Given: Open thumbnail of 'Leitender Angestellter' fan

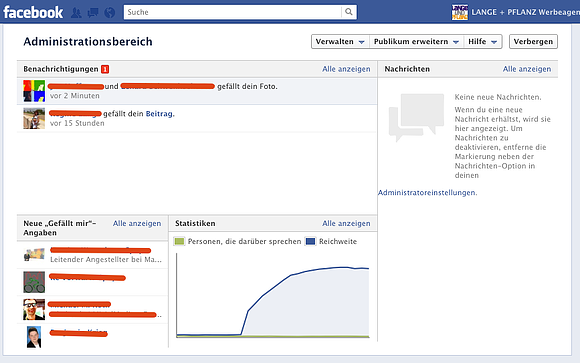Looking at the screenshot, I should pos(34,255).
